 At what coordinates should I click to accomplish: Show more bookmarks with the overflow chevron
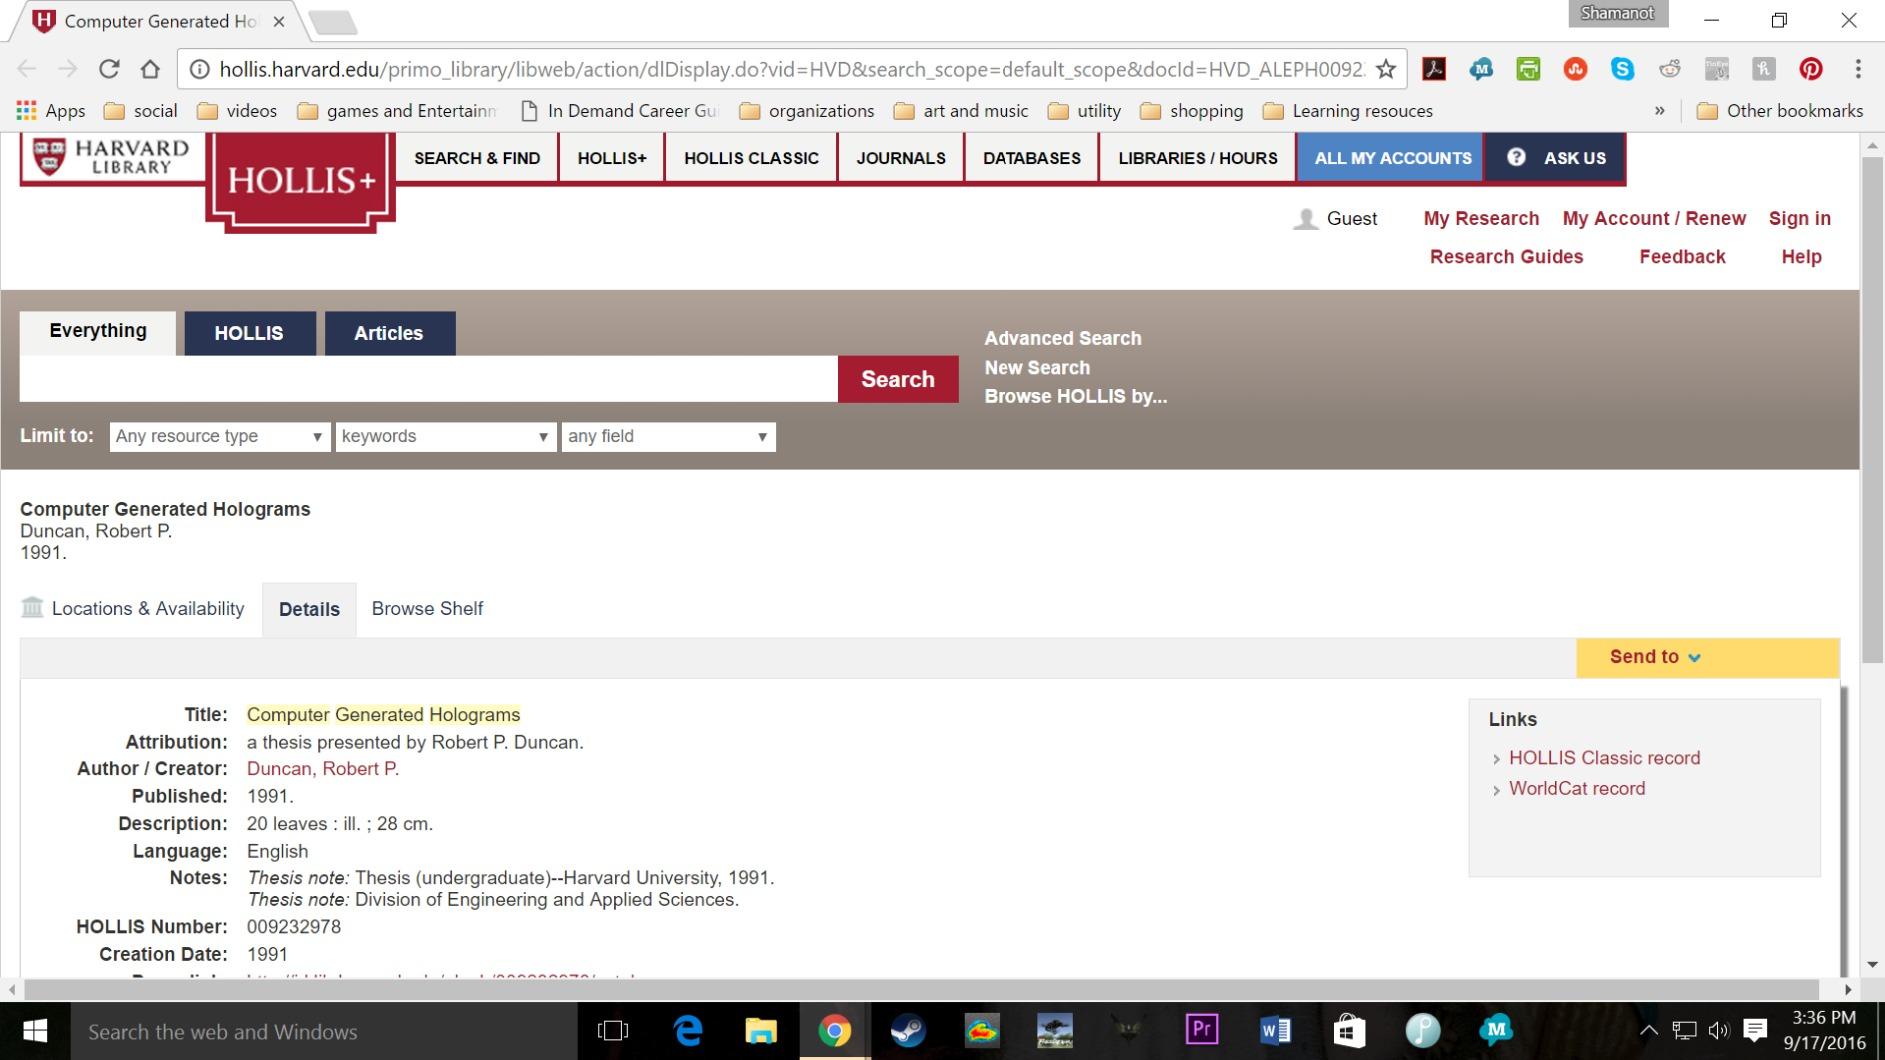pos(1660,111)
